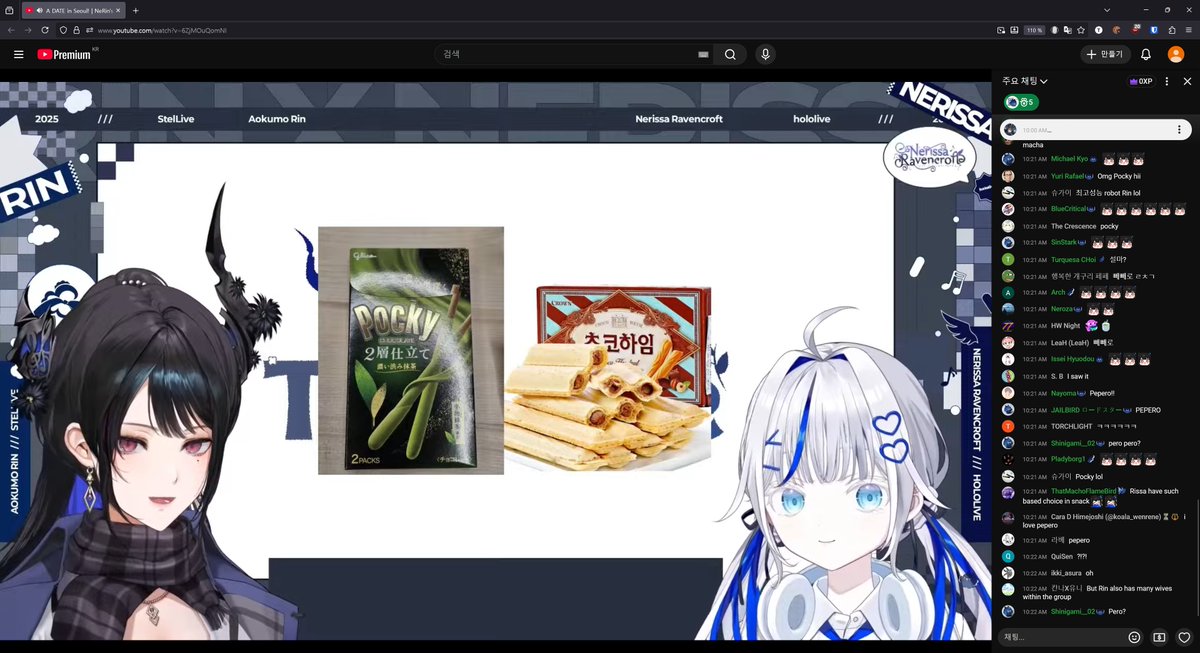The width and height of the screenshot is (1200, 653).
Task: Expand the 주요 채팅 chat mode dropdown
Action: 1025,81
